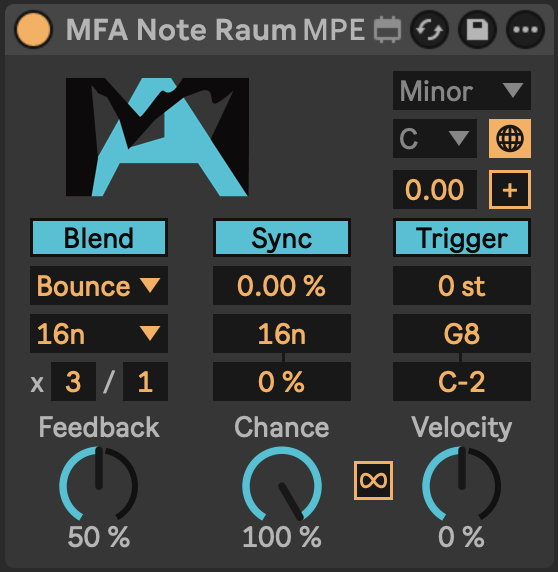558x572 pixels.
Task: Click the 50 % Feedback value
Action: pyautogui.click(x=99, y=537)
